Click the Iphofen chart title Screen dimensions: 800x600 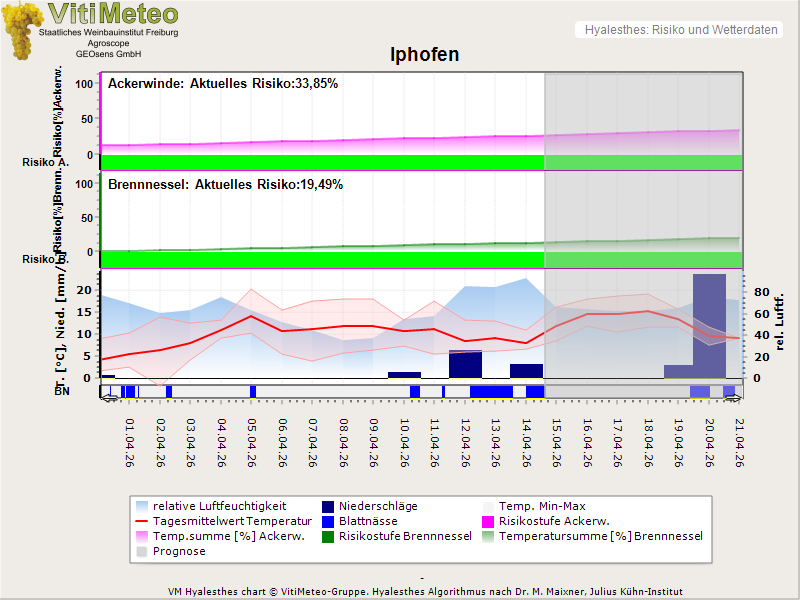(x=424, y=54)
